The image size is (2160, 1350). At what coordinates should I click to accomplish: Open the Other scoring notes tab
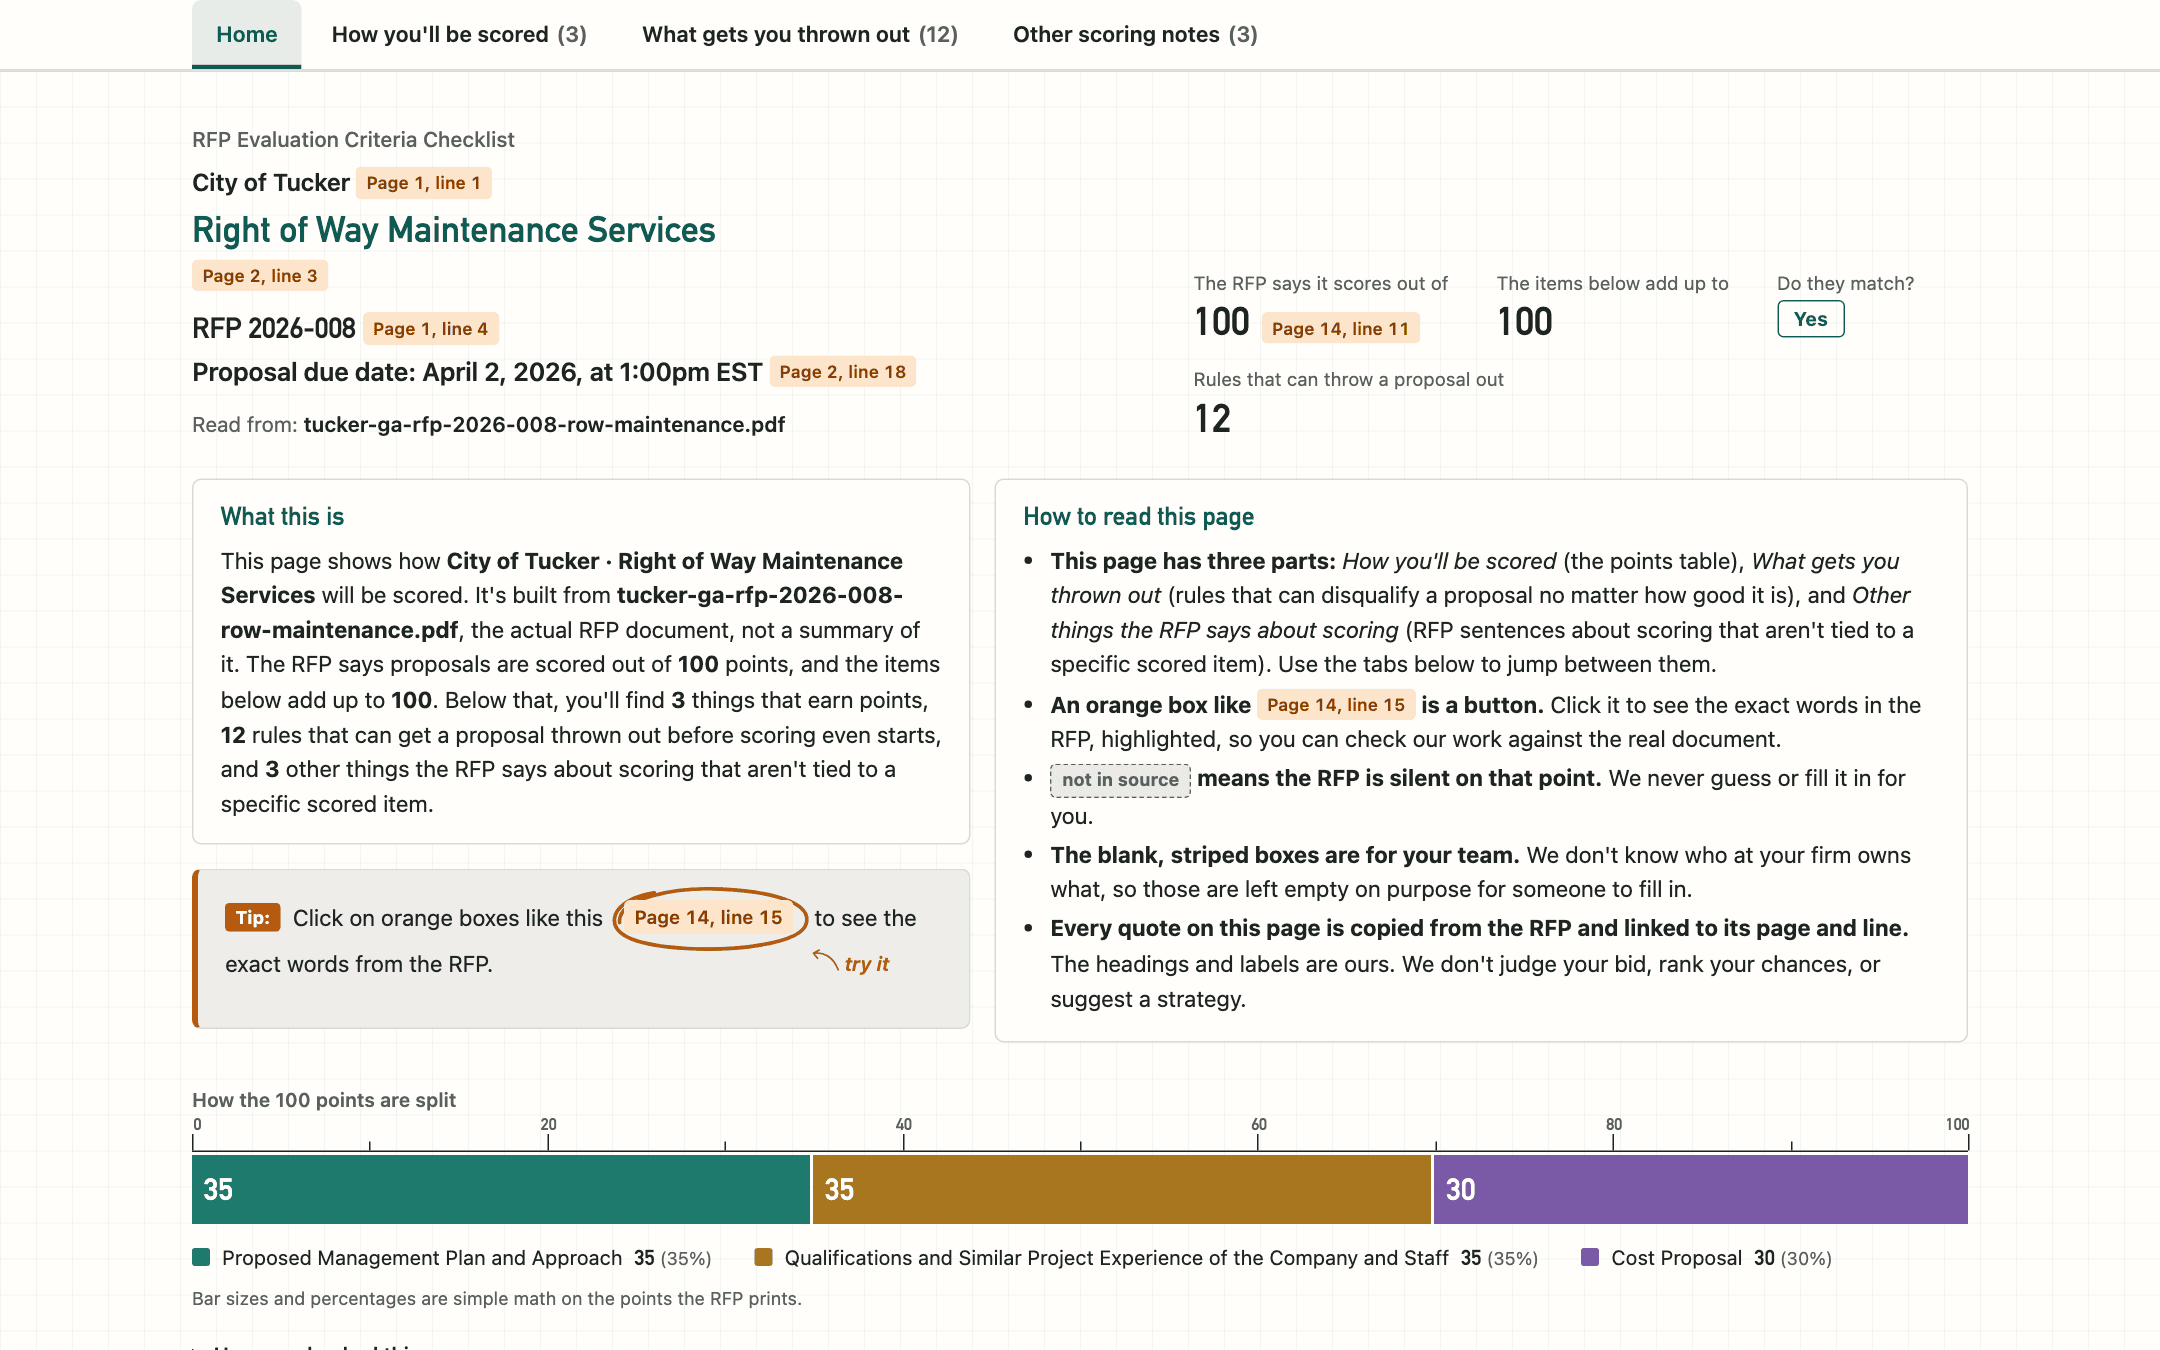1135,34
